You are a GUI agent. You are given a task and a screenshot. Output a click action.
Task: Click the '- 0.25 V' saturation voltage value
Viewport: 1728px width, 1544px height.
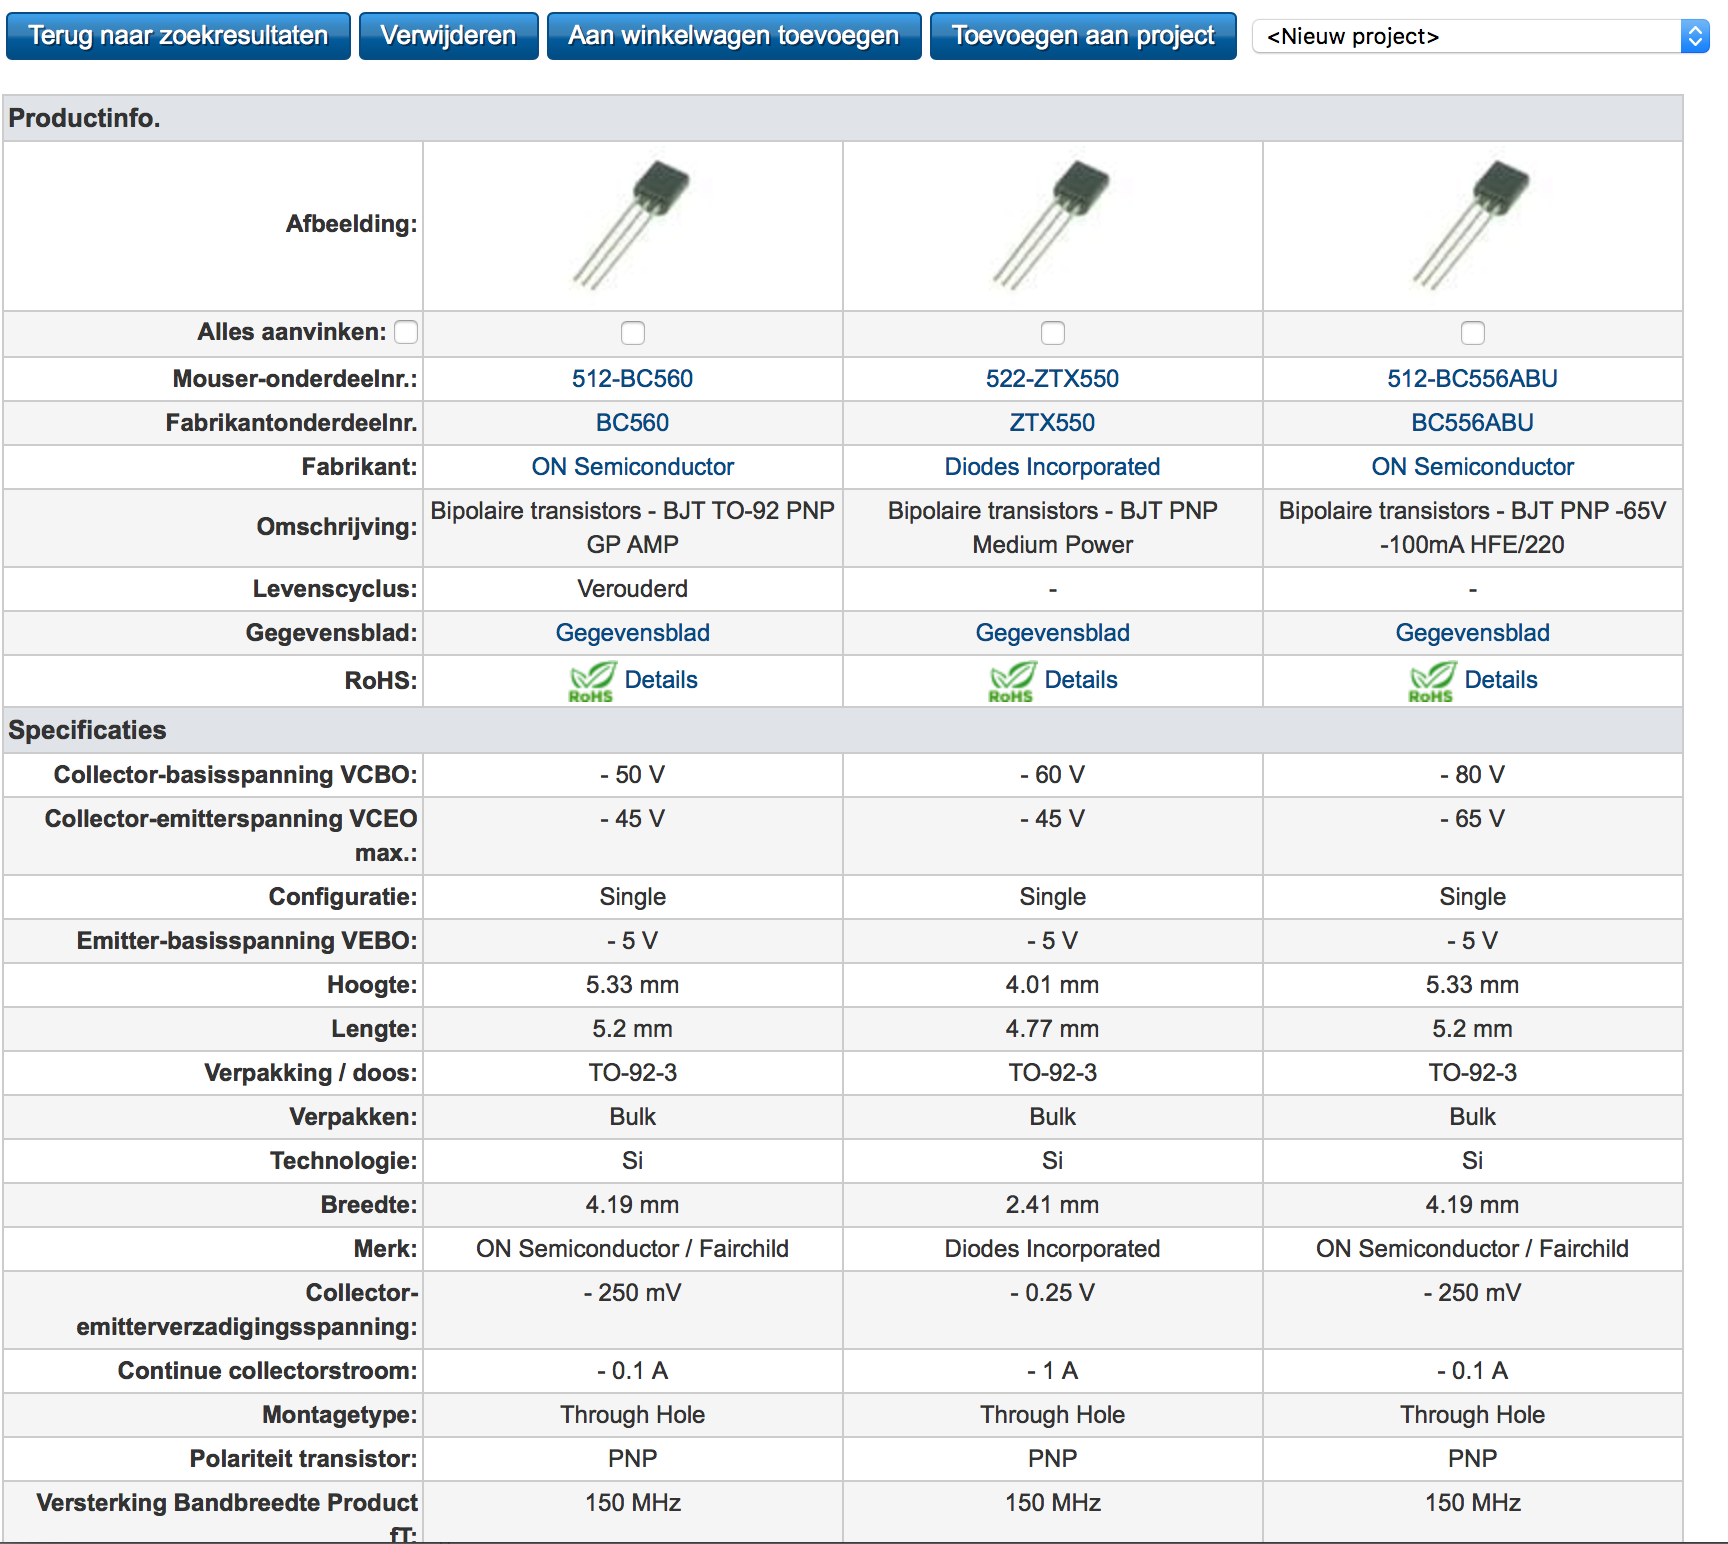[1052, 1293]
